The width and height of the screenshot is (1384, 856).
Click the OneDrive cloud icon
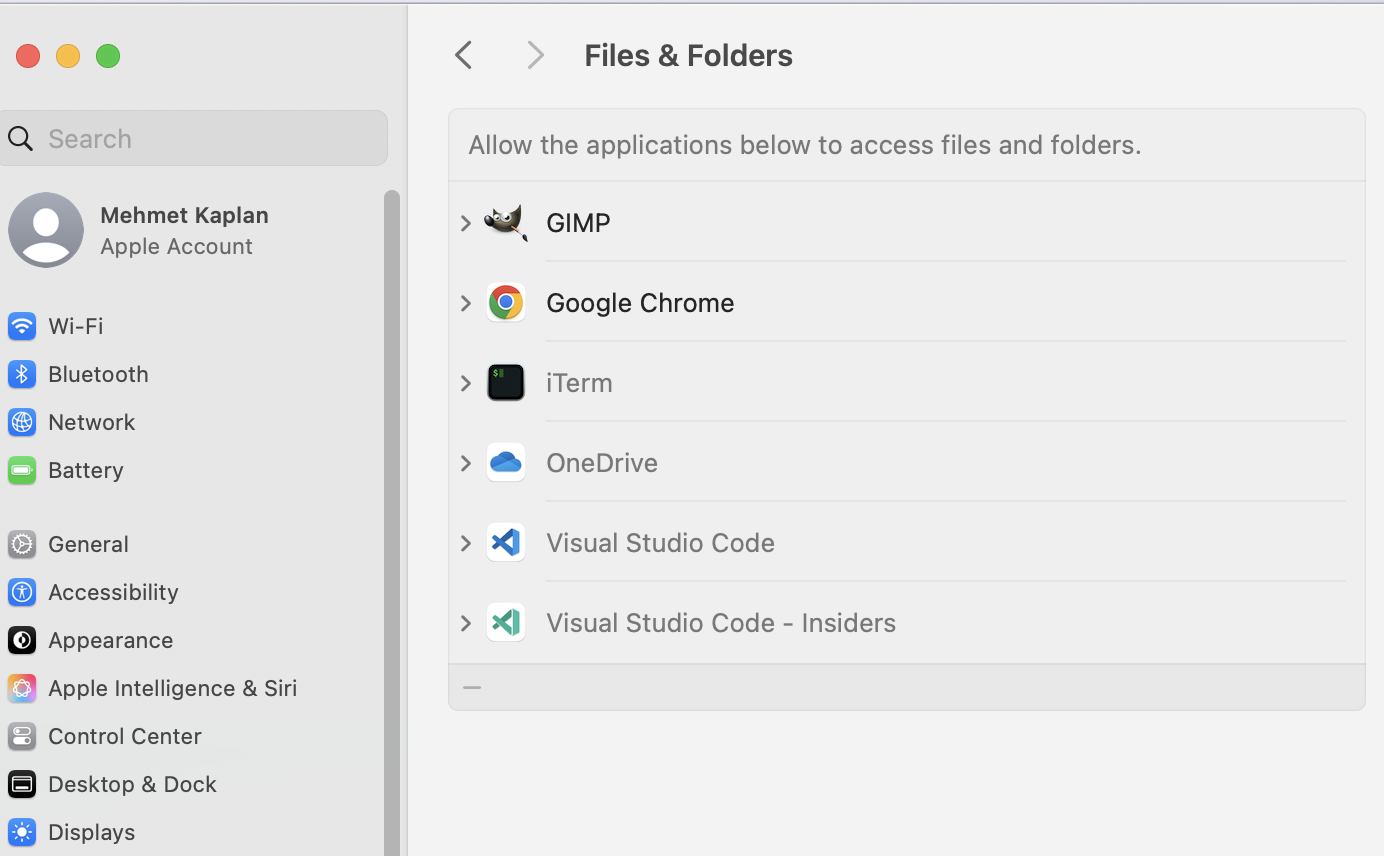coord(506,462)
